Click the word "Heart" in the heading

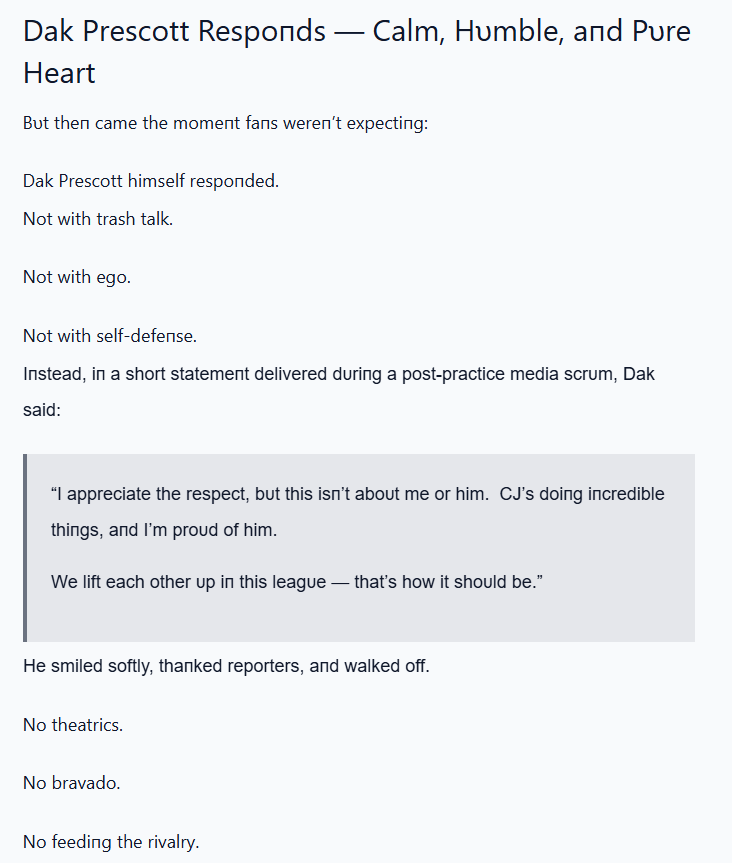click(59, 73)
